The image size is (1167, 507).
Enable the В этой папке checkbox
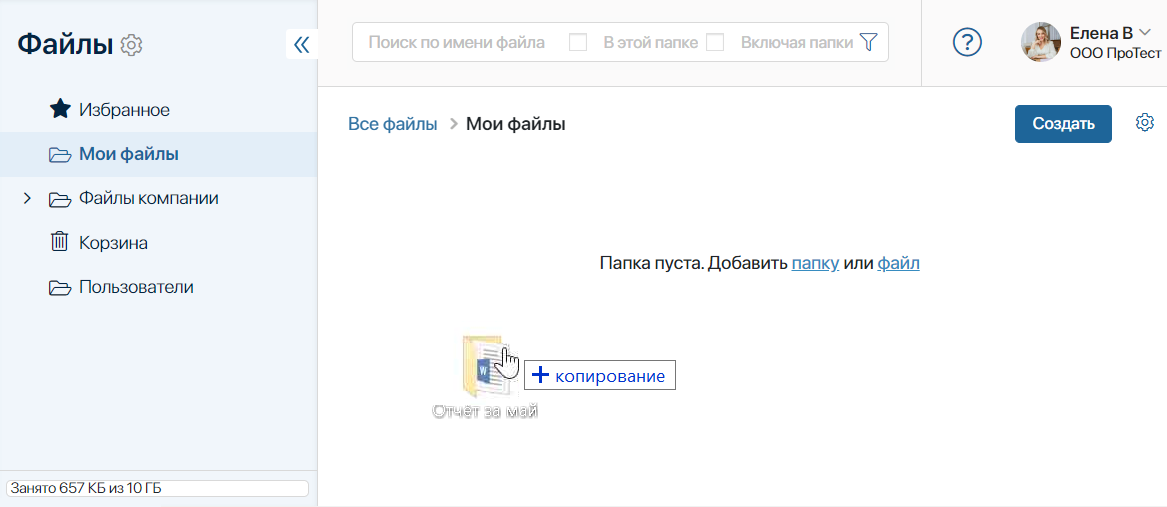[578, 42]
